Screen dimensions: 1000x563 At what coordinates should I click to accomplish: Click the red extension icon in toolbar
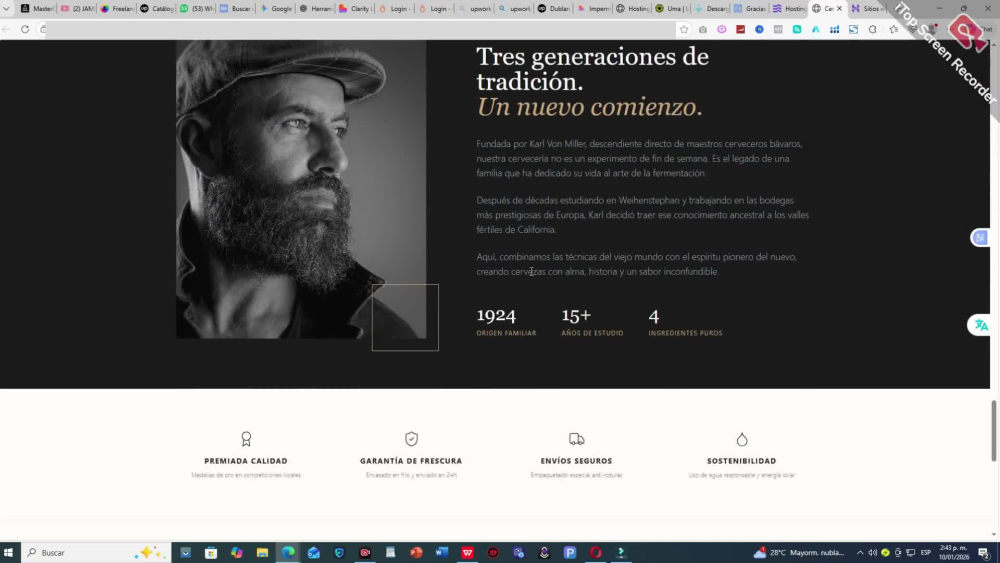[740, 29]
